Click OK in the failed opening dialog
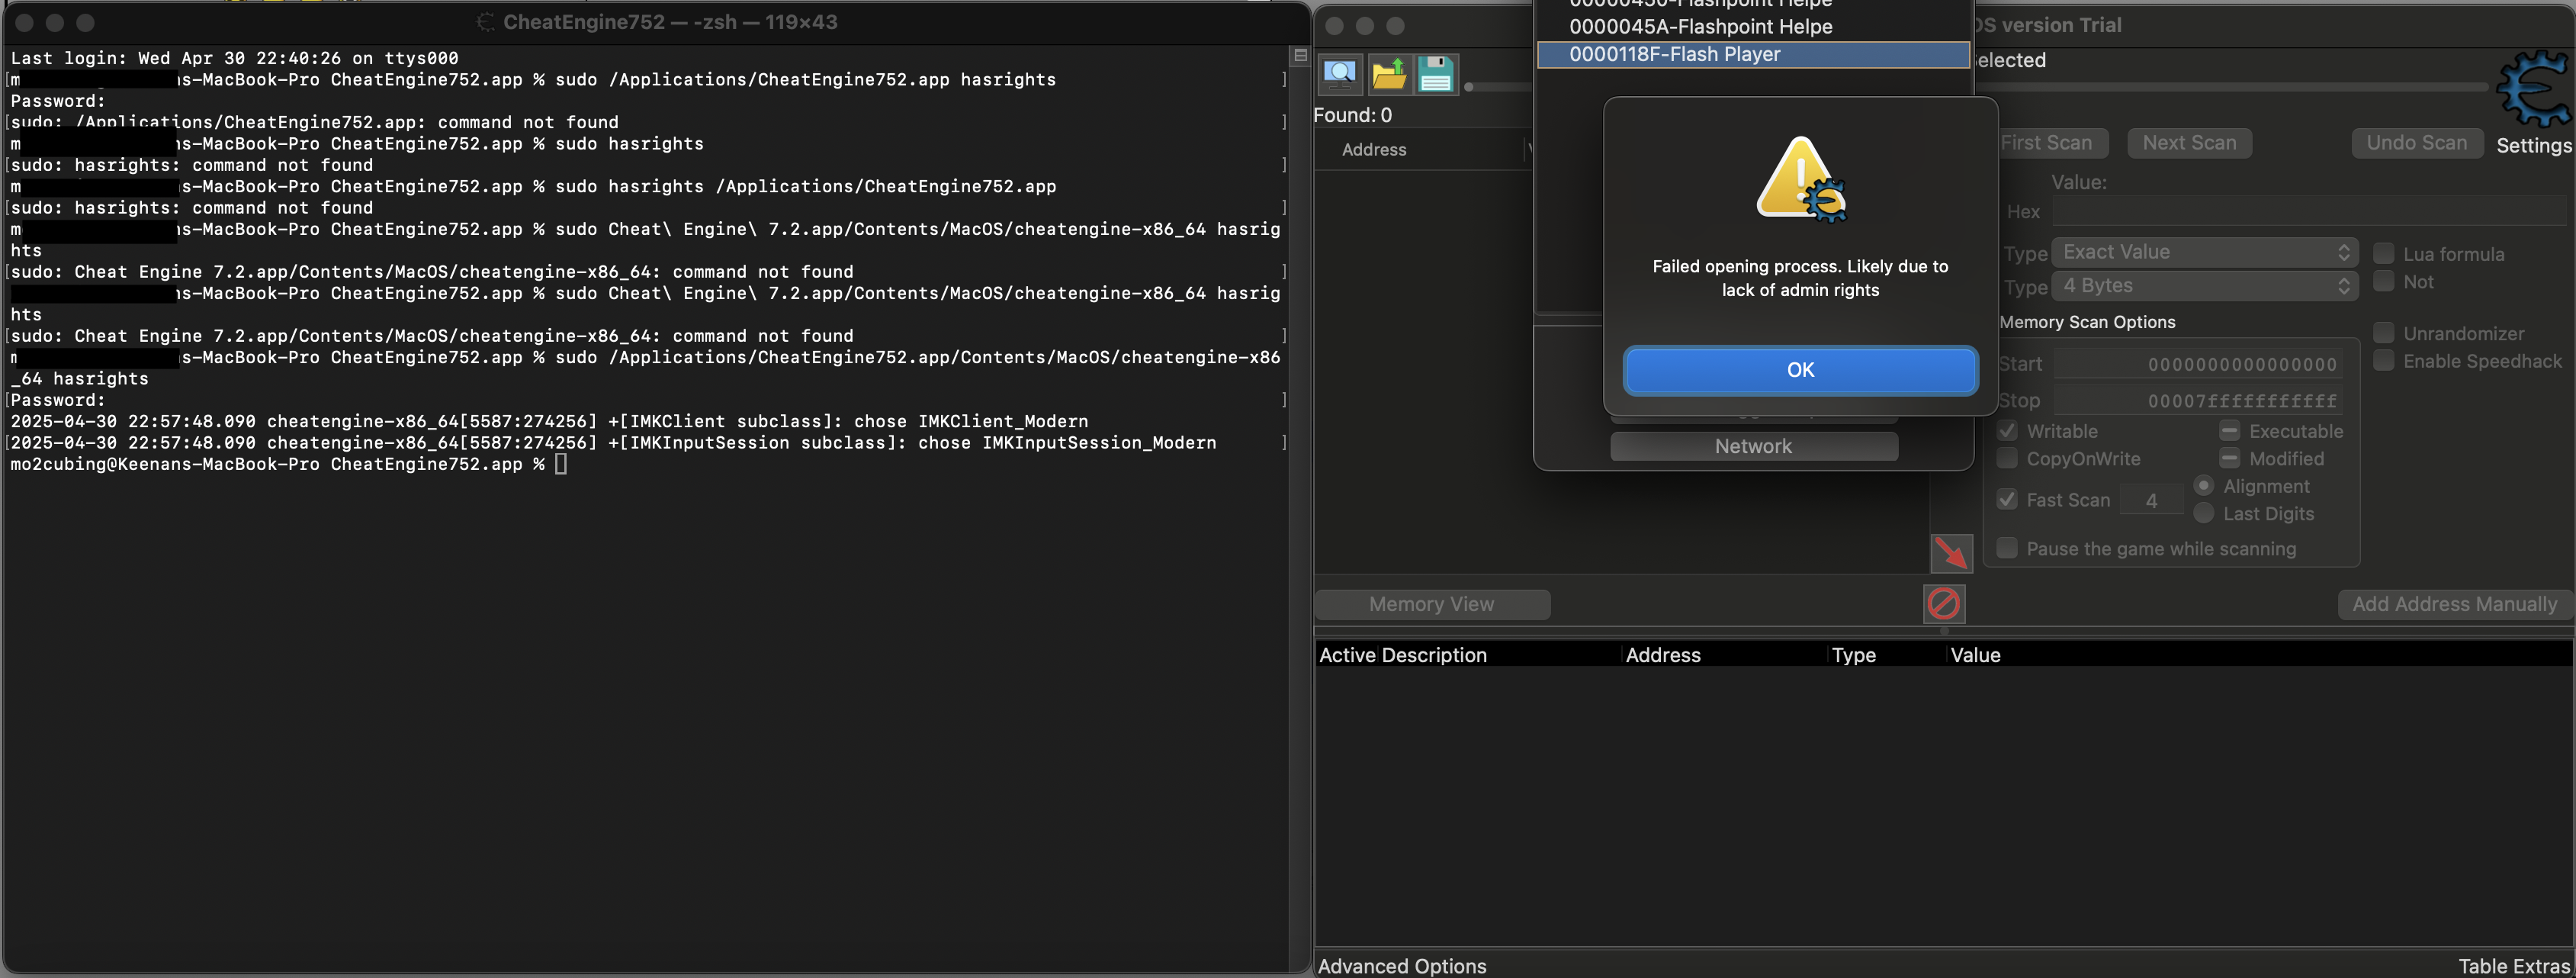 pos(1800,370)
